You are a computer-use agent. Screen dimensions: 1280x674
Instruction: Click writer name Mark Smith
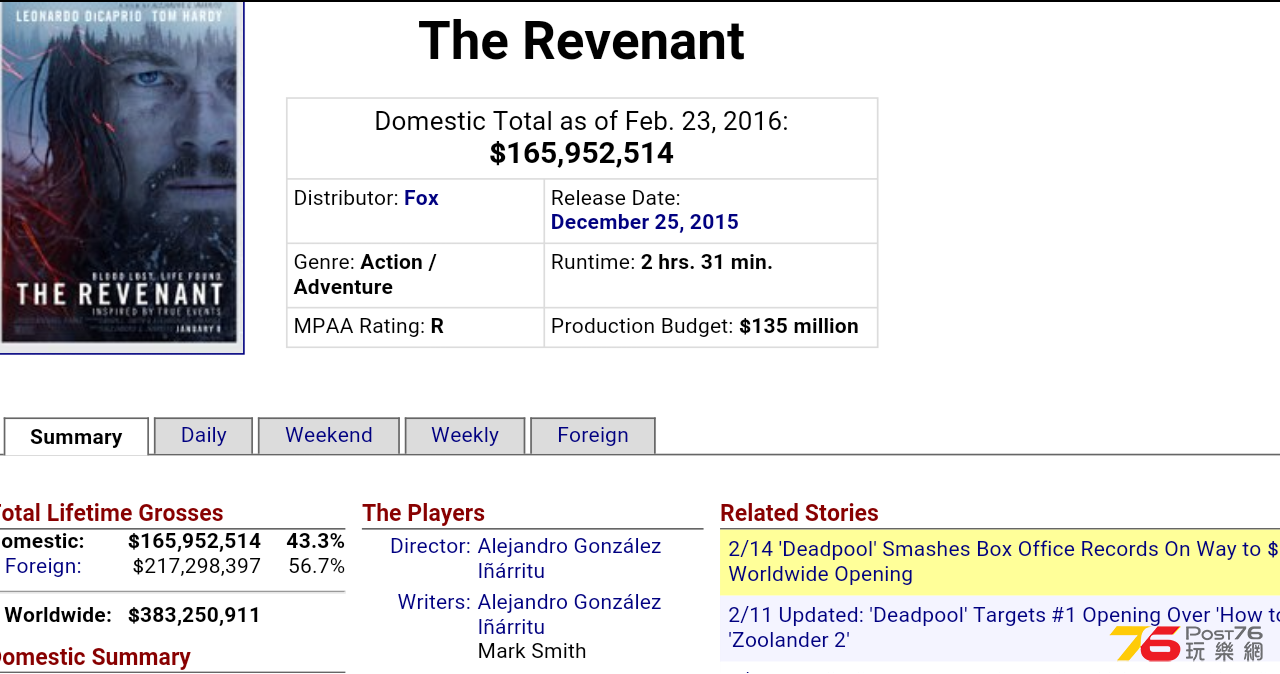point(532,651)
